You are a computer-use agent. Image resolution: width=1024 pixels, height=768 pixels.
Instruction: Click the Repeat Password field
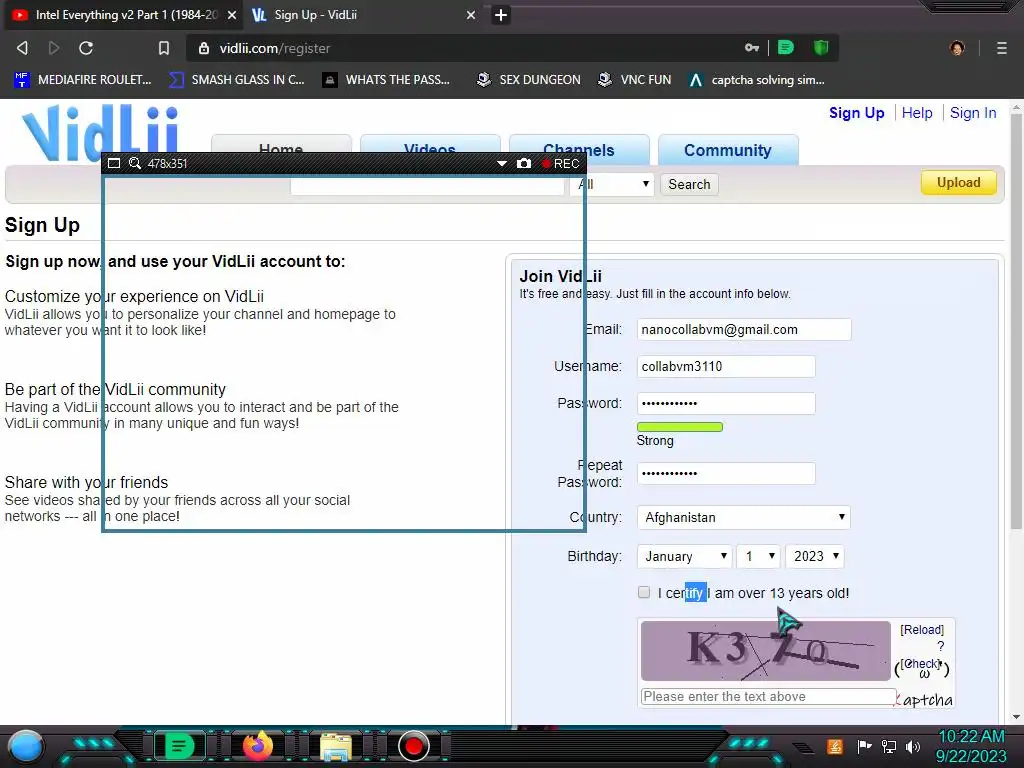(x=726, y=473)
